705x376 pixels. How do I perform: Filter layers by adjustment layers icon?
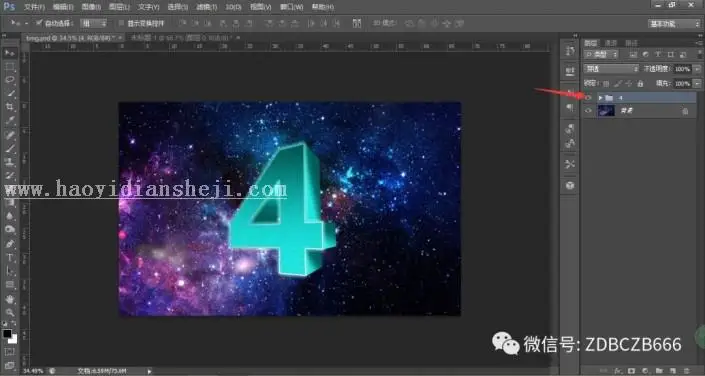645,55
